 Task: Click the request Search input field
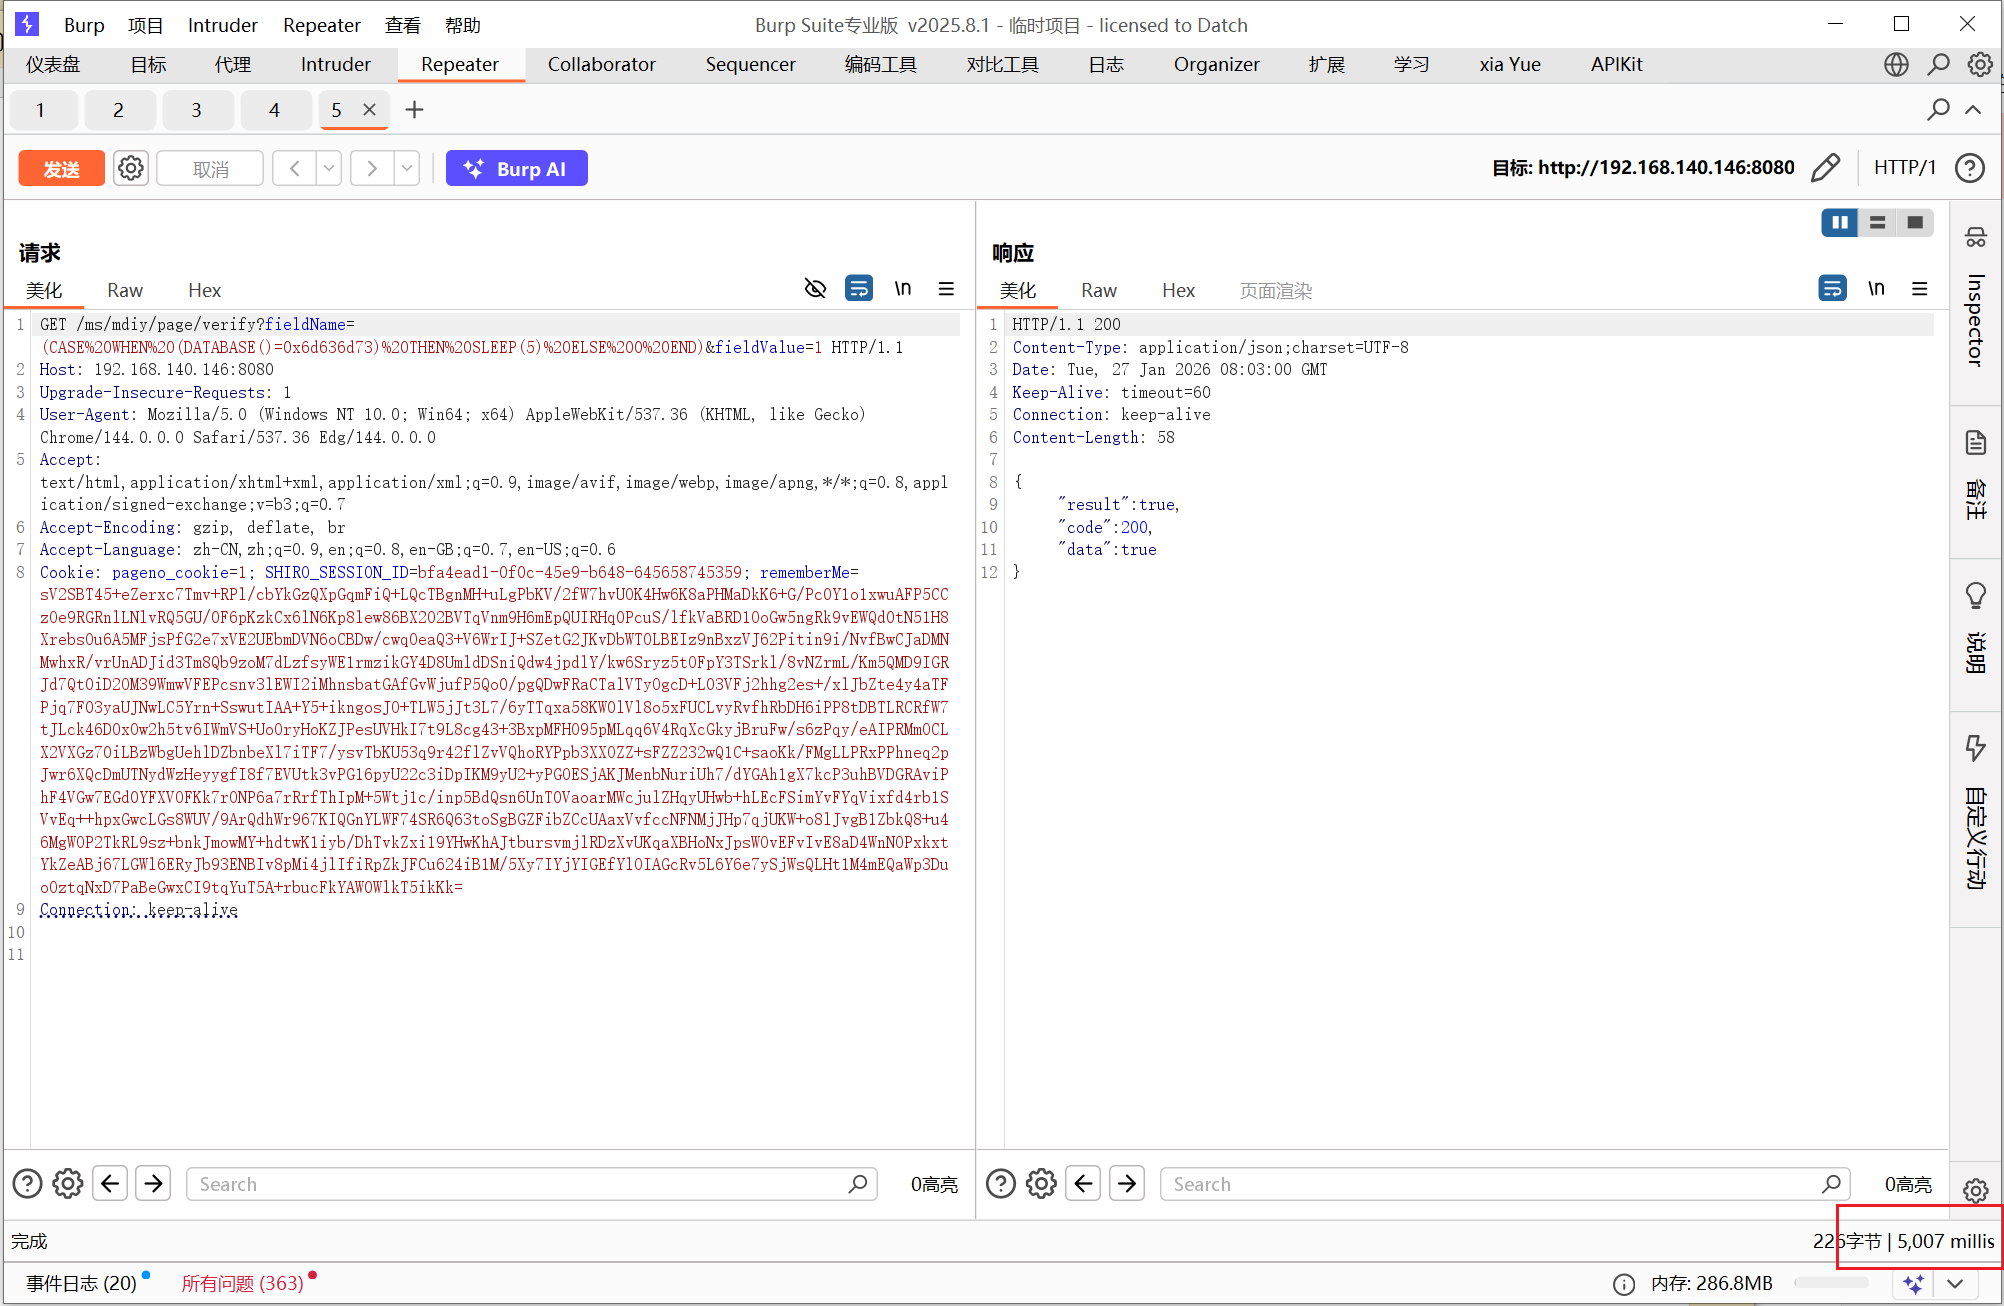(520, 1184)
